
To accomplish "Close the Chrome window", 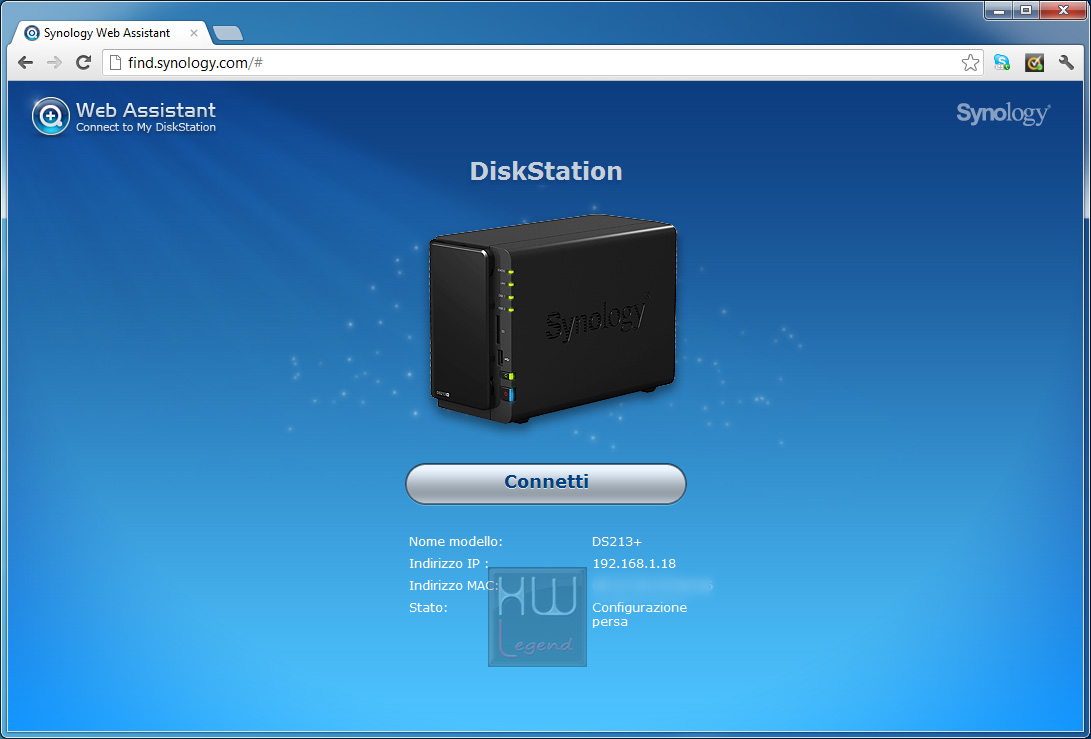I will 1062,10.
